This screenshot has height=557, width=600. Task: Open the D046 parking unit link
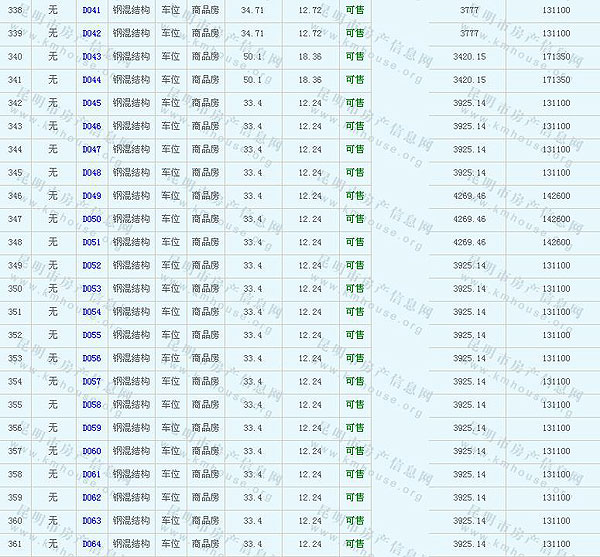91,126
